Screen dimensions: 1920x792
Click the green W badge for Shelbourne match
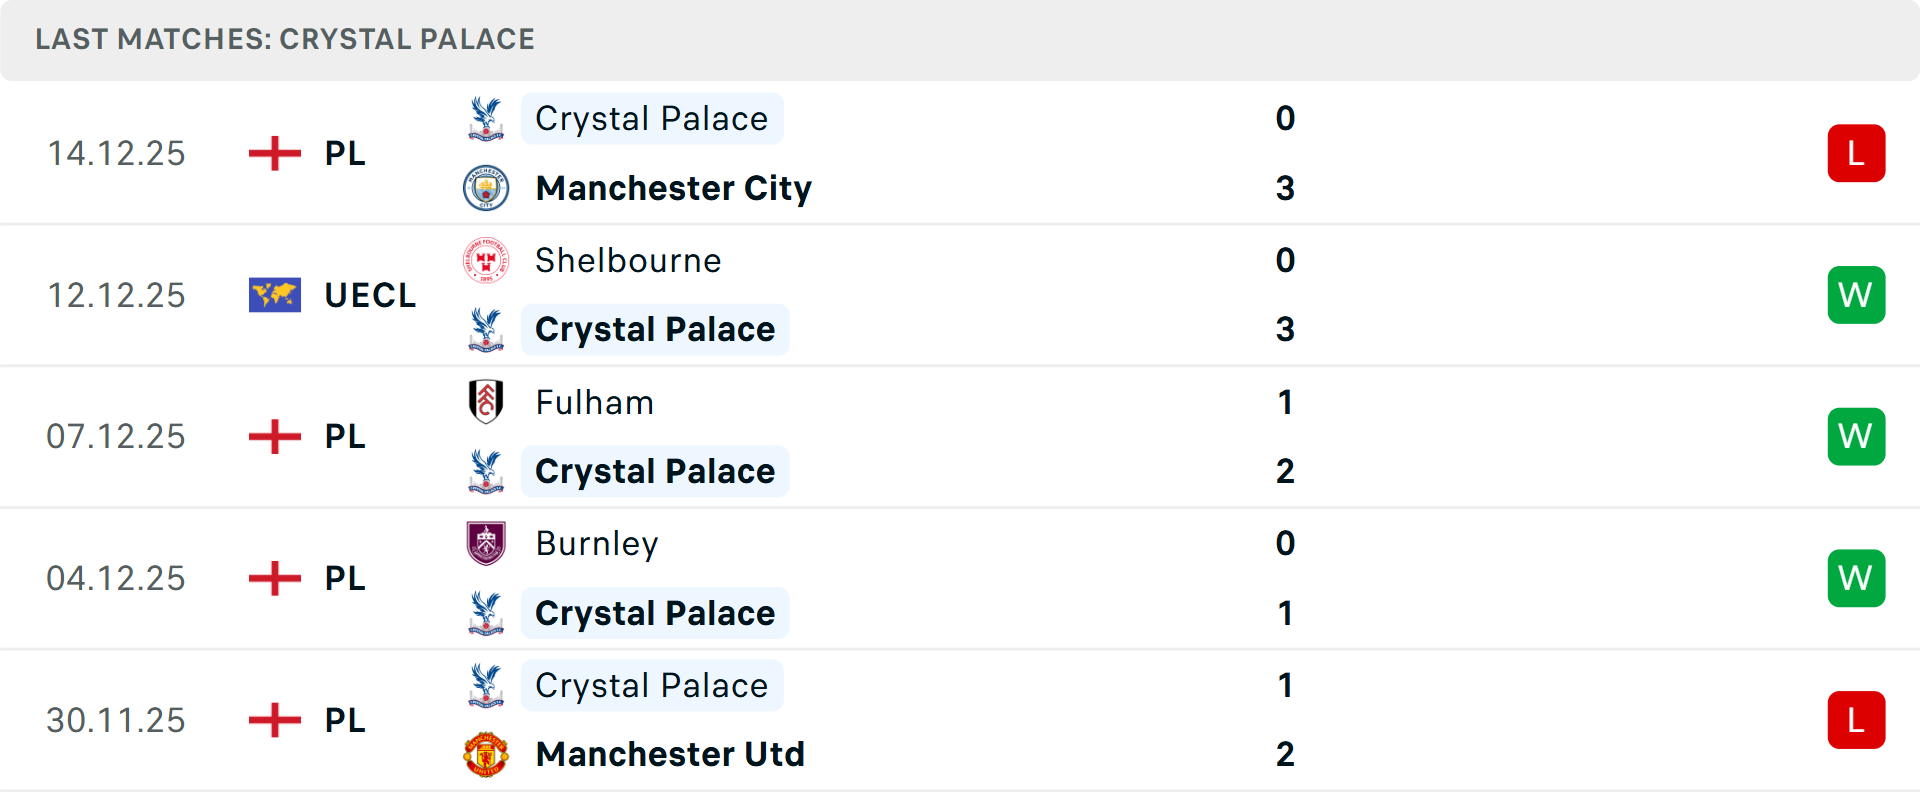coord(1856,295)
